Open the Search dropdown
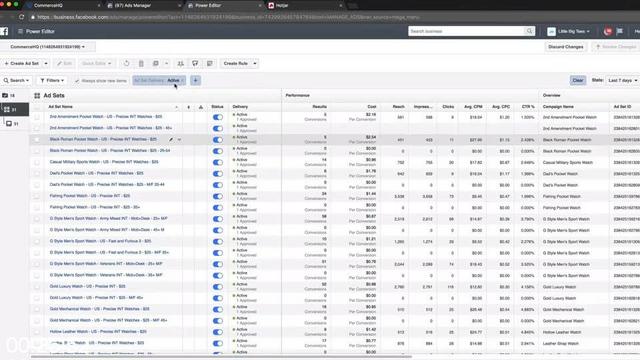Image resolution: width=640 pixels, height=360 pixels. tap(16, 80)
